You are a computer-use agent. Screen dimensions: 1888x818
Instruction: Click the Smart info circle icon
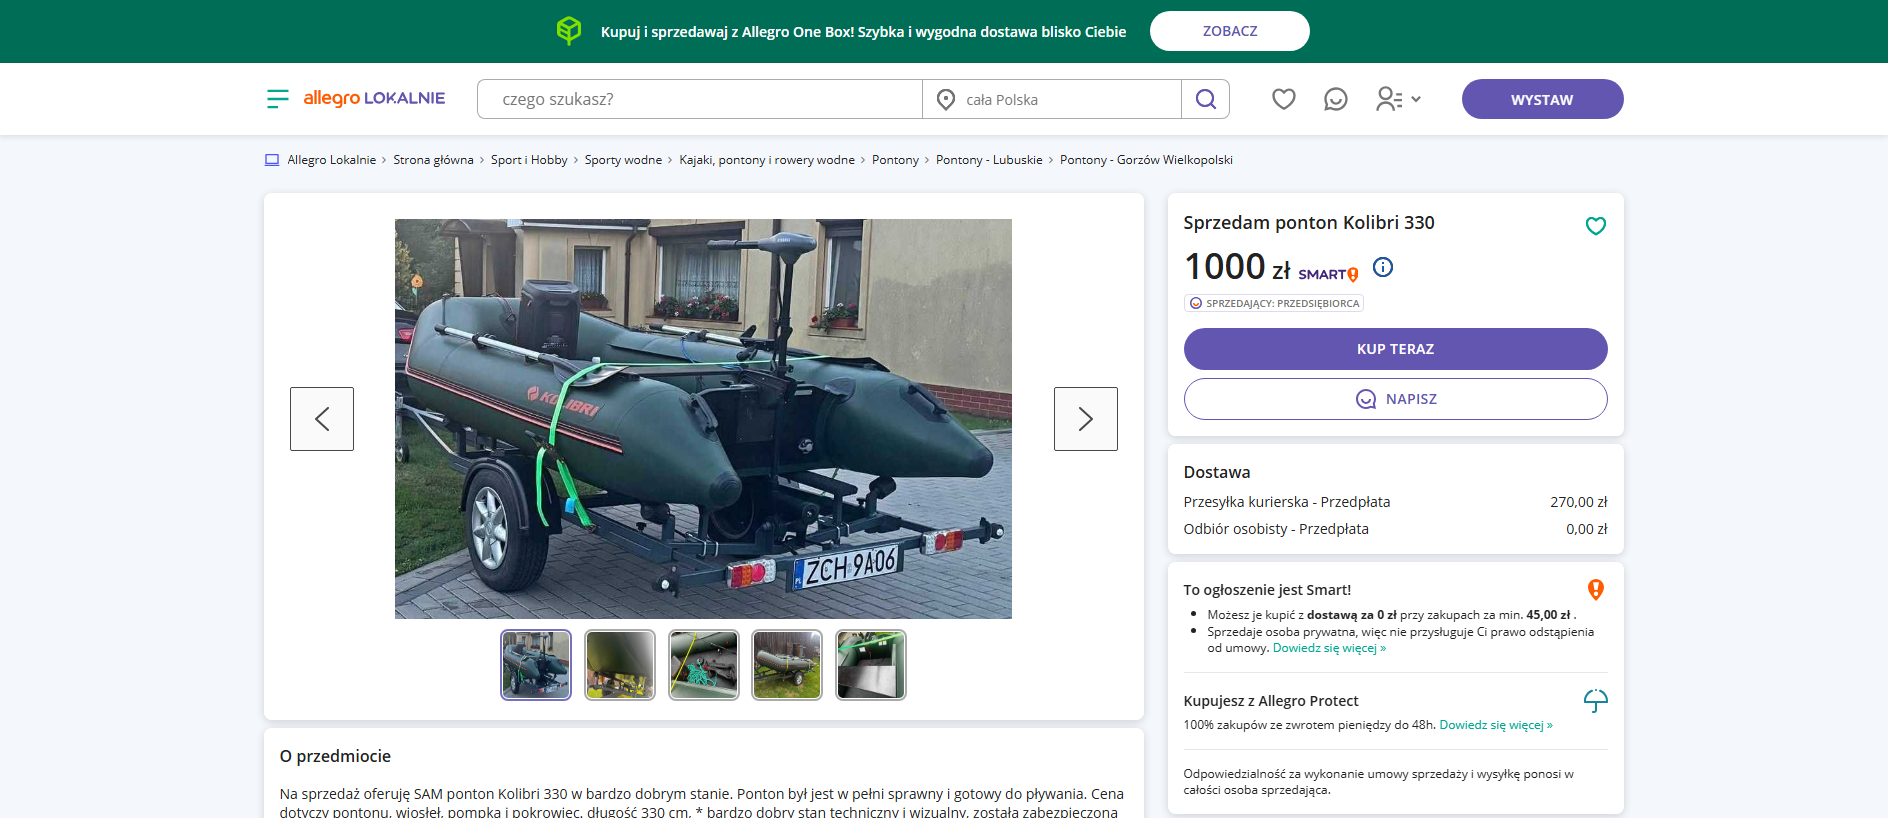pyautogui.click(x=1383, y=267)
